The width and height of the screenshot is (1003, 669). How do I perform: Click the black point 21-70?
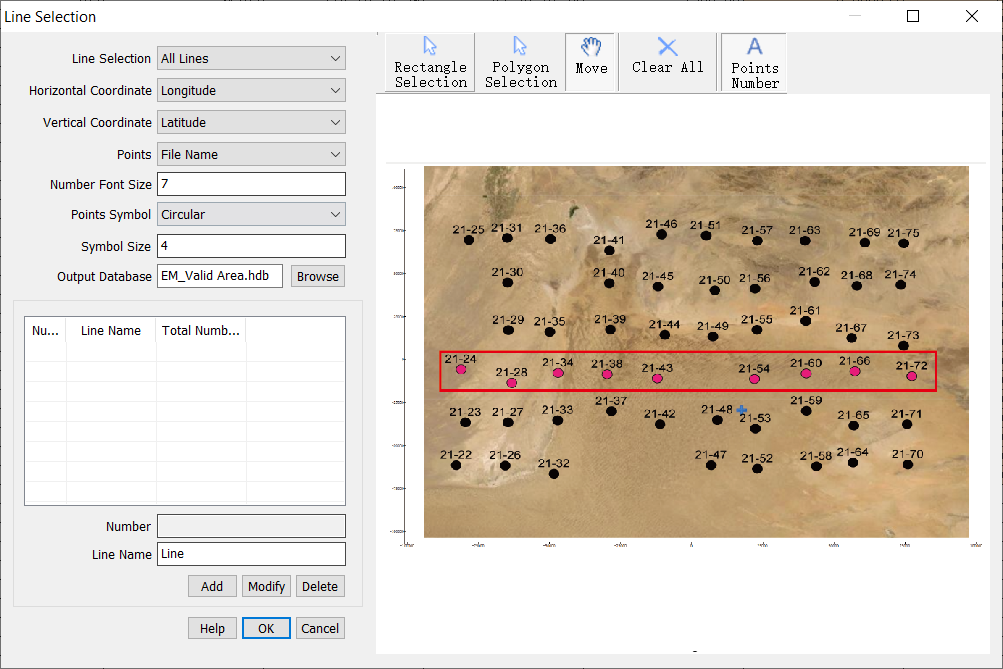[908, 464]
